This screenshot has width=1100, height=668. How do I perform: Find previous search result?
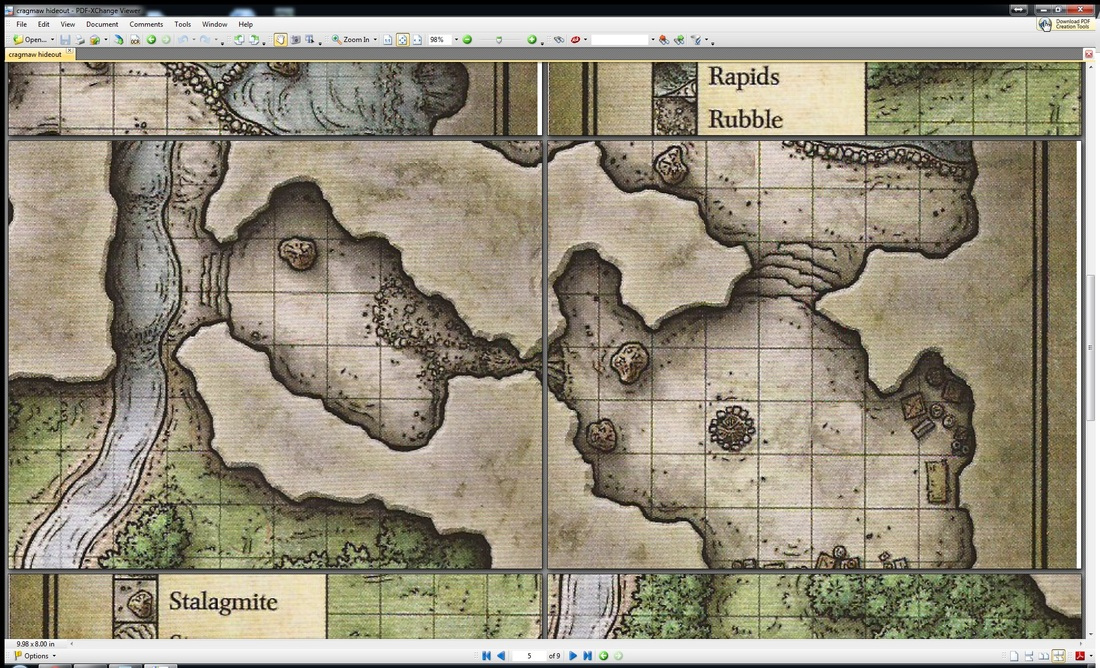[664, 40]
